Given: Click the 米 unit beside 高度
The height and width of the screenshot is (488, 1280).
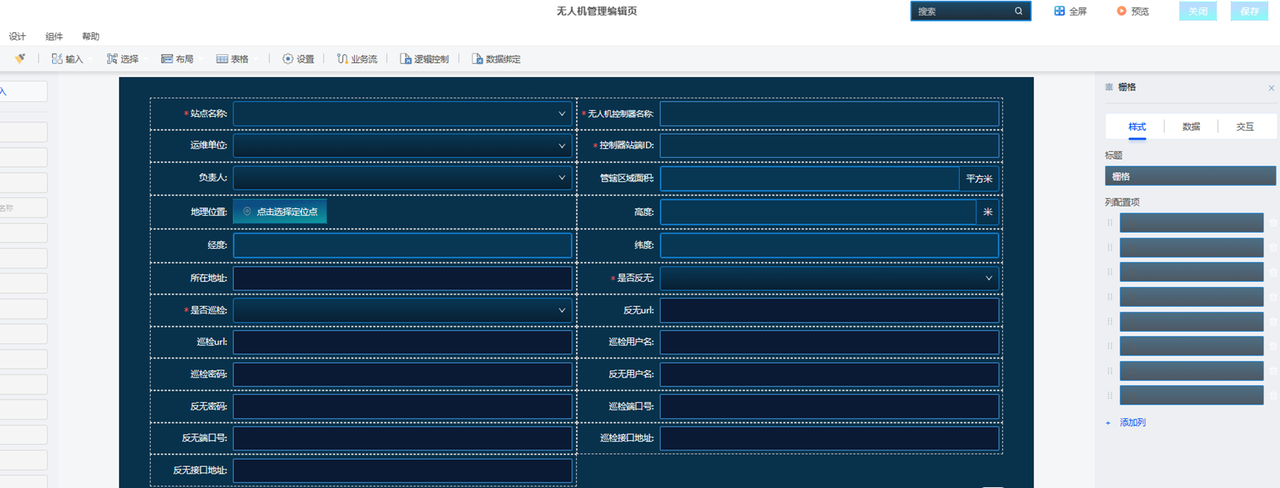Looking at the screenshot, I should (988, 212).
